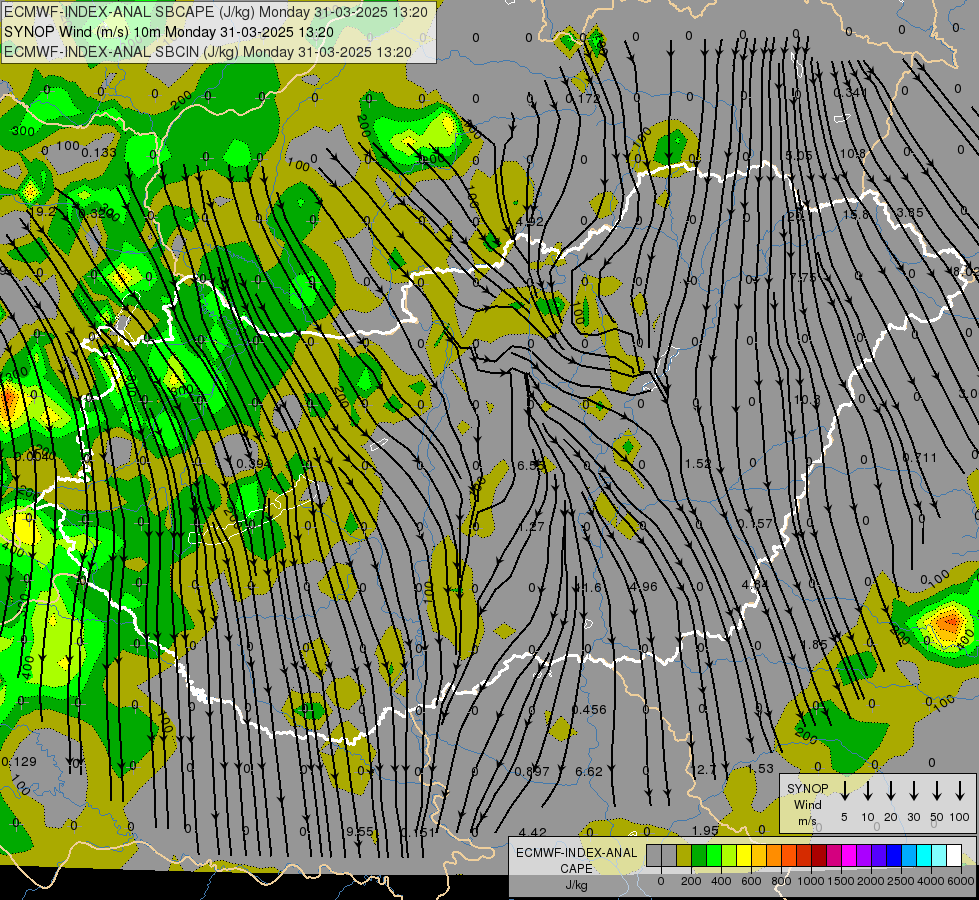Click the 1.85 value on the map
979x900 pixels.
pos(814,645)
